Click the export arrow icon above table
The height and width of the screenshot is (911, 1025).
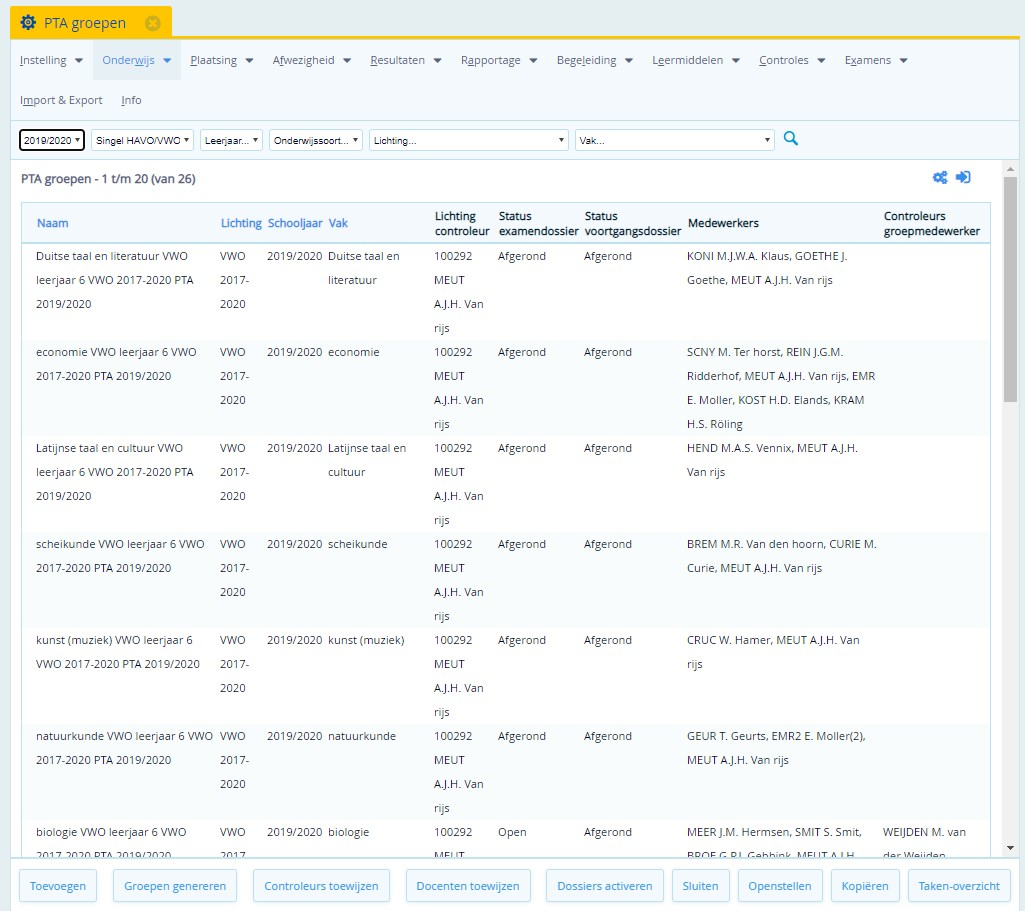(x=963, y=177)
